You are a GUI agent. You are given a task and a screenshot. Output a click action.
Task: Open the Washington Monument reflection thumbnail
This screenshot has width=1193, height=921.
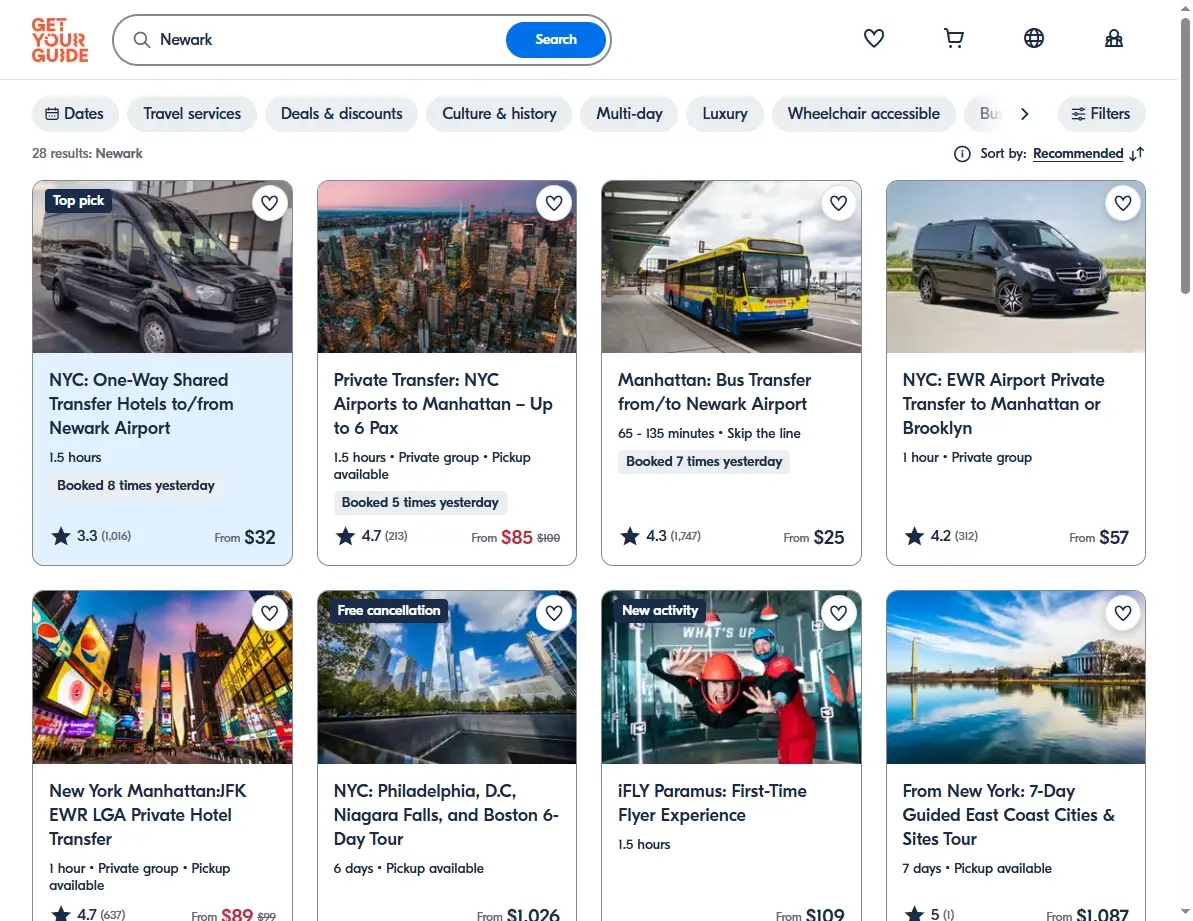[x=1016, y=678]
